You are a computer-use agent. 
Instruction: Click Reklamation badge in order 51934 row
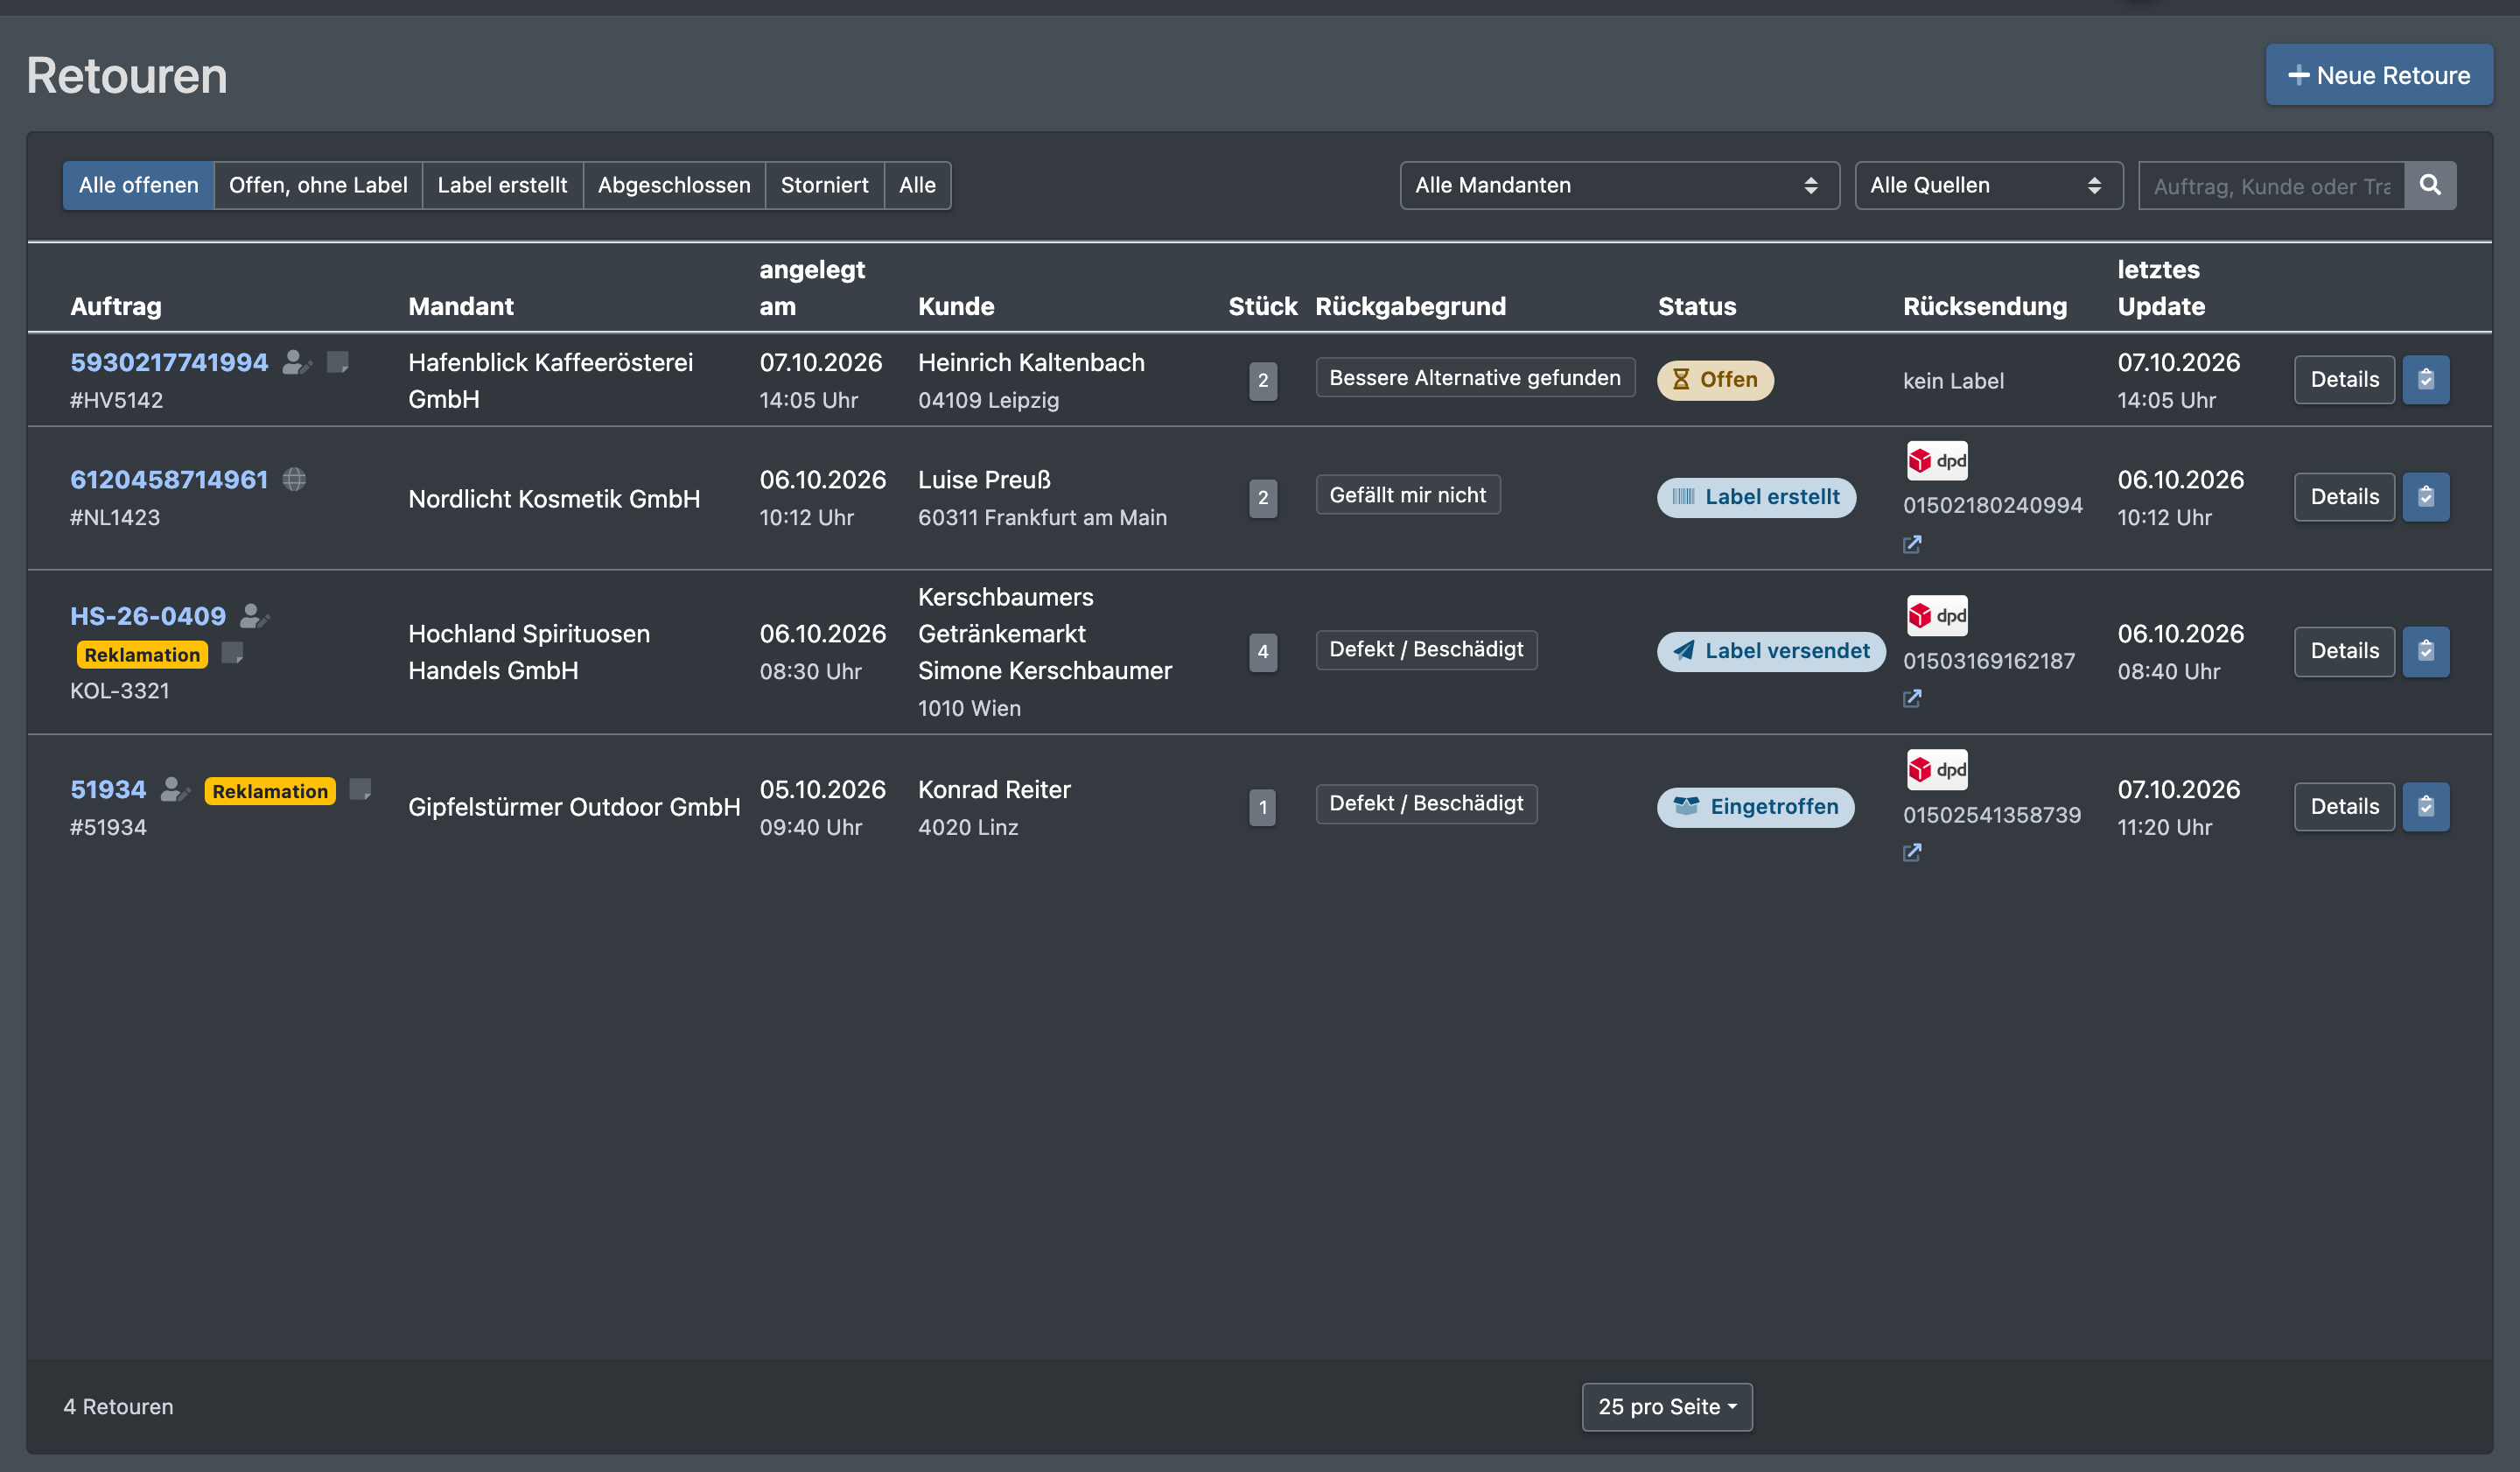pyautogui.click(x=270, y=791)
